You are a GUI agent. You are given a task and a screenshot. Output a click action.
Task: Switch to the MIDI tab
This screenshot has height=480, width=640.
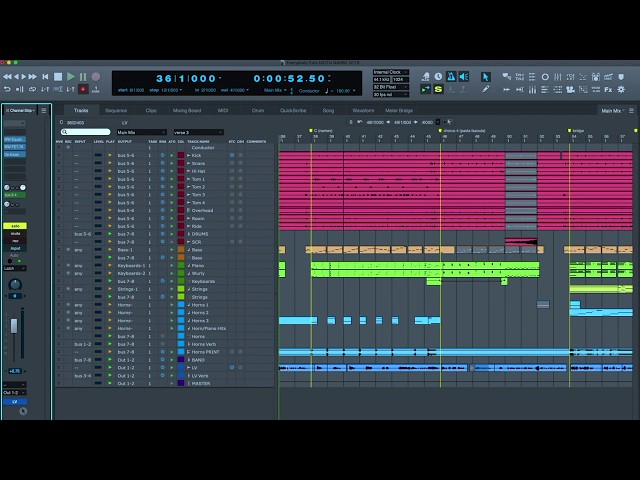223,110
